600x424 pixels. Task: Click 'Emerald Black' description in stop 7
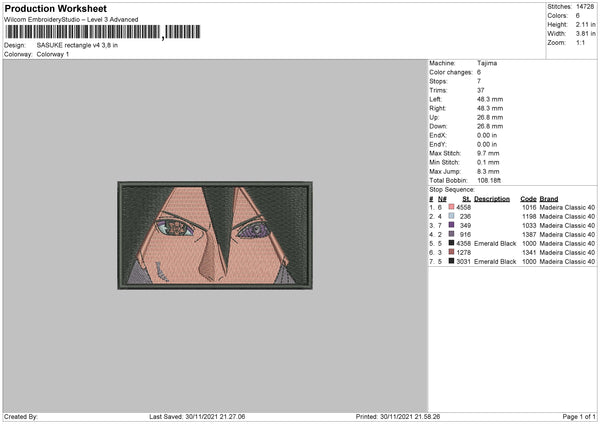click(495, 261)
